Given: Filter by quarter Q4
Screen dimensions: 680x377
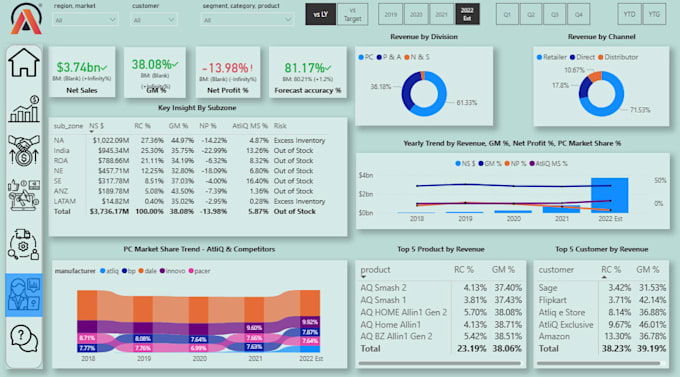Looking at the screenshot, I should point(579,14).
